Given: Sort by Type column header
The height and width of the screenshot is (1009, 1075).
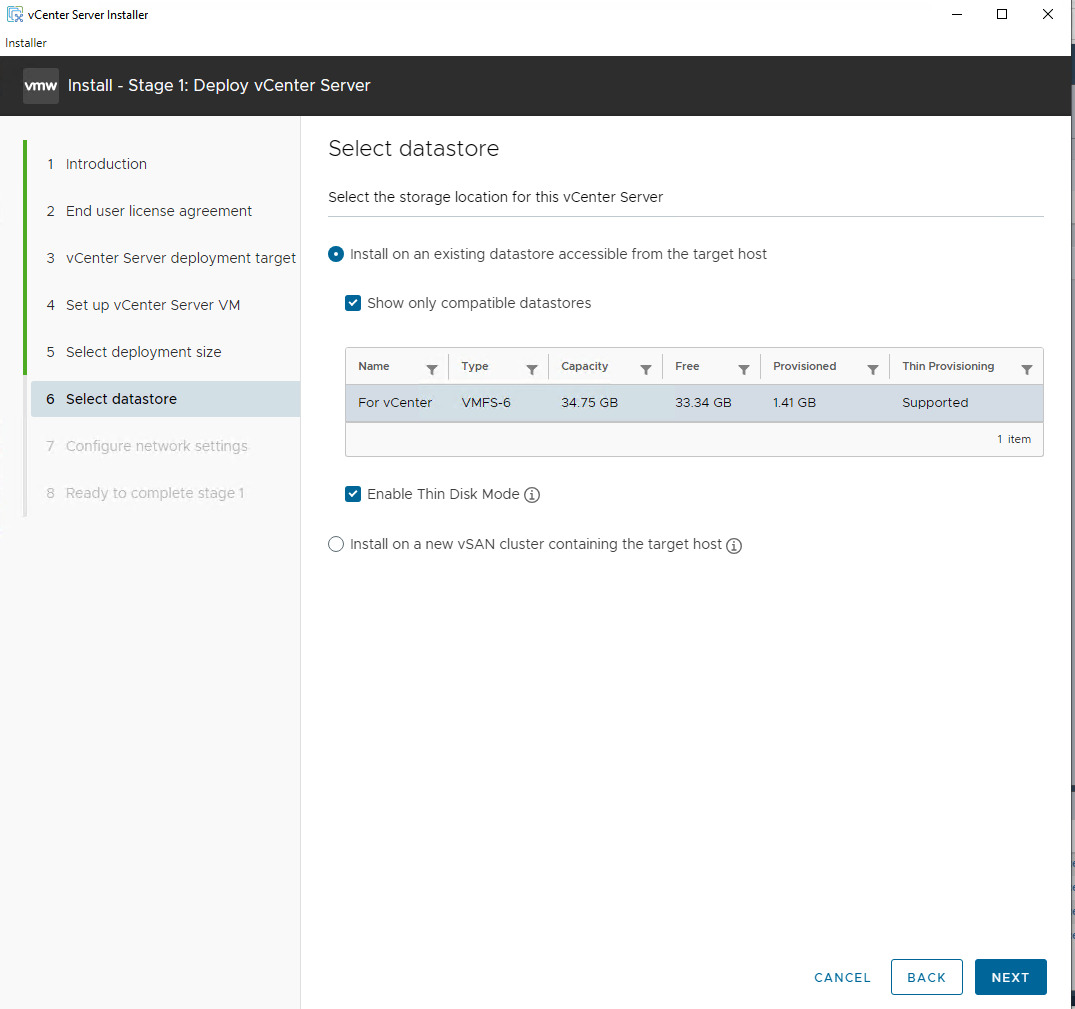Looking at the screenshot, I should tap(474, 366).
